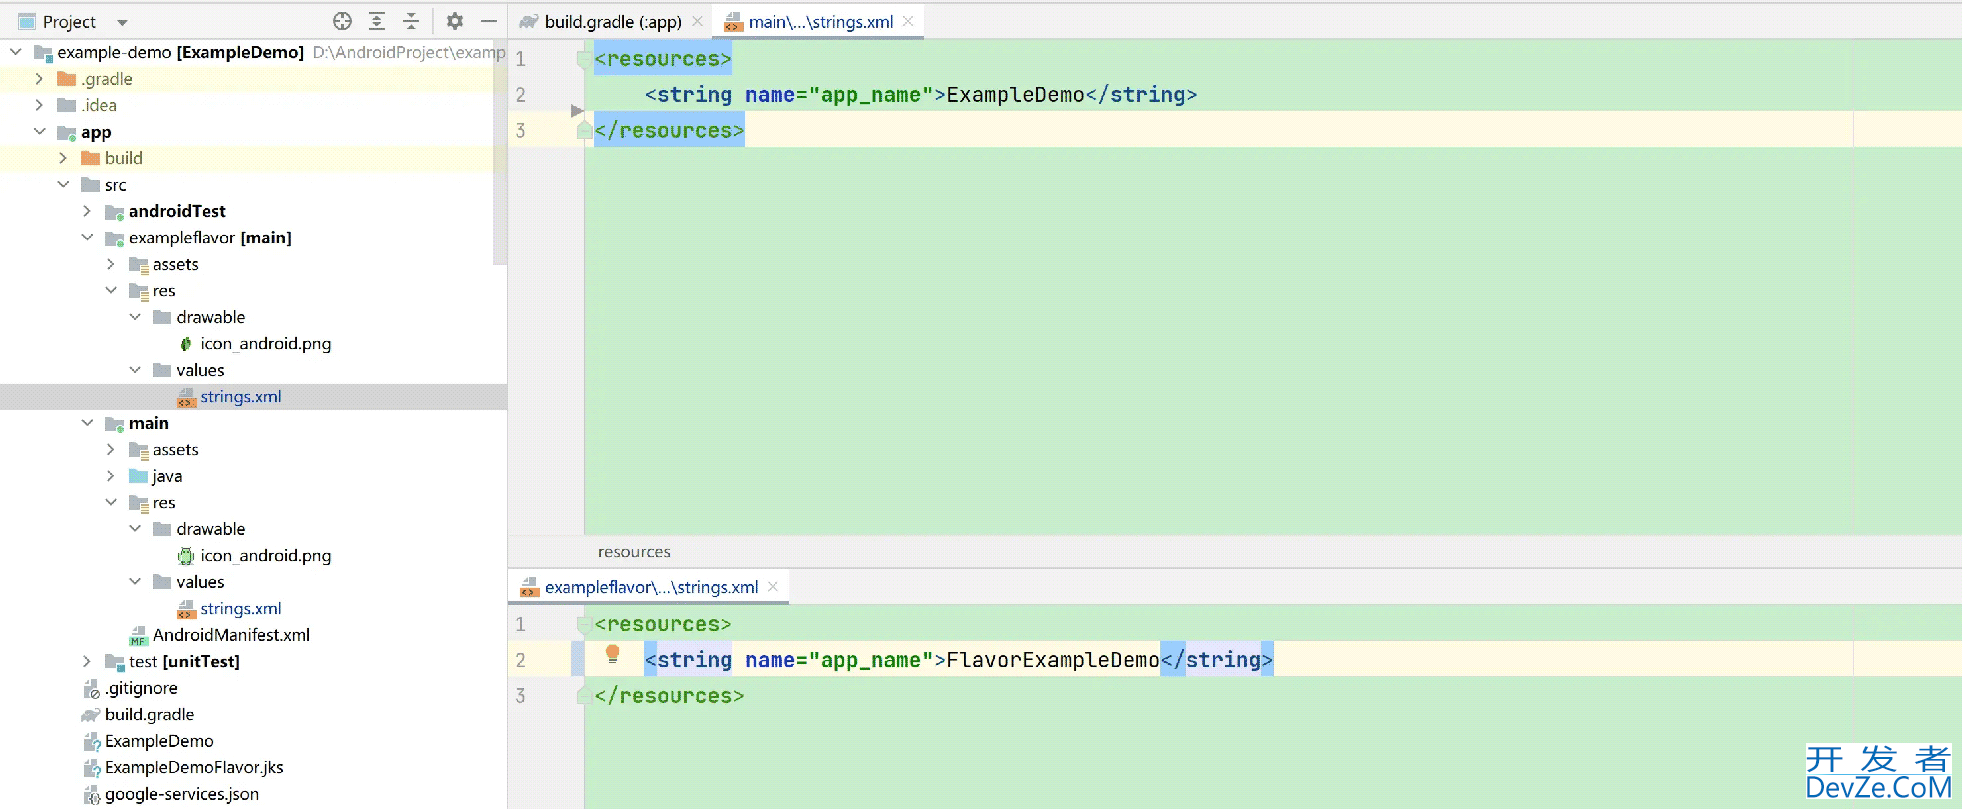Select the values folder under main res
1962x809 pixels.
[200, 582]
